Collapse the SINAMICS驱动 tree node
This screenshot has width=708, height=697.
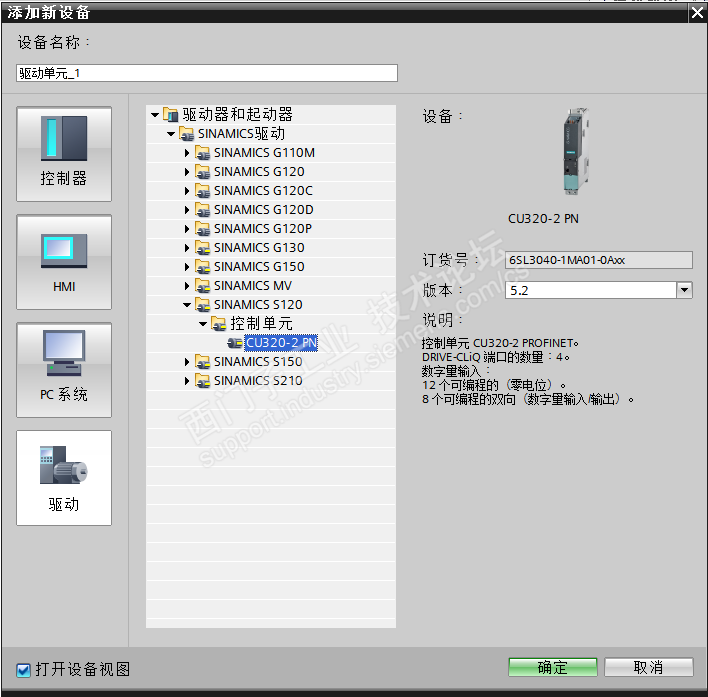[171, 134]
